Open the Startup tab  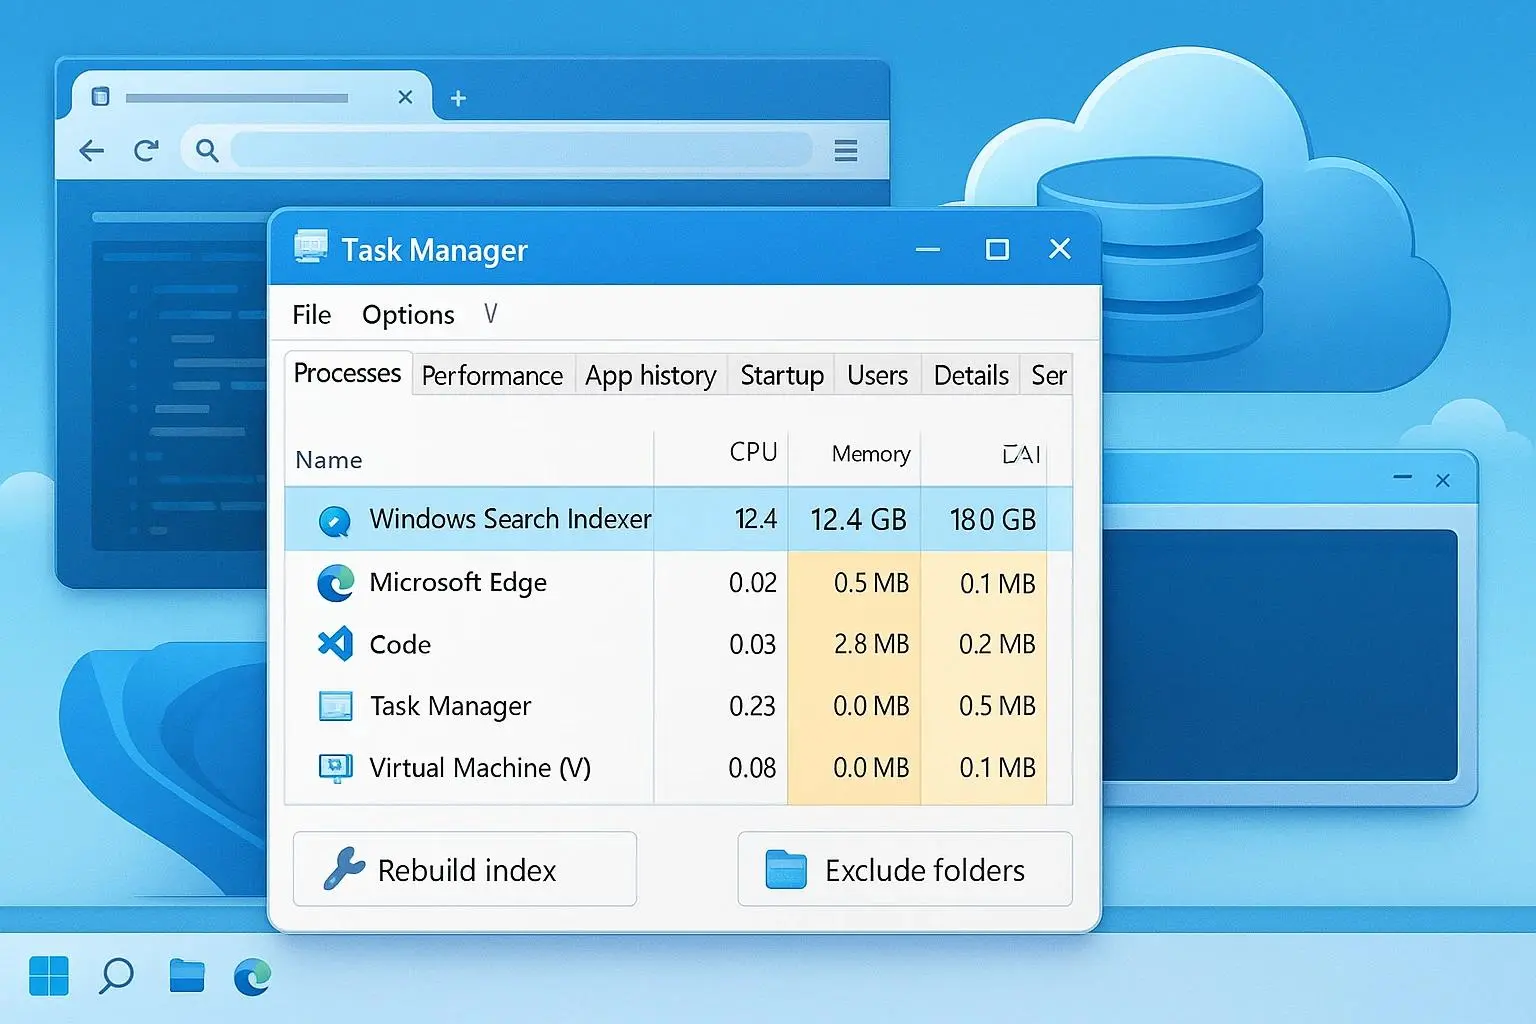click(782, 375)
